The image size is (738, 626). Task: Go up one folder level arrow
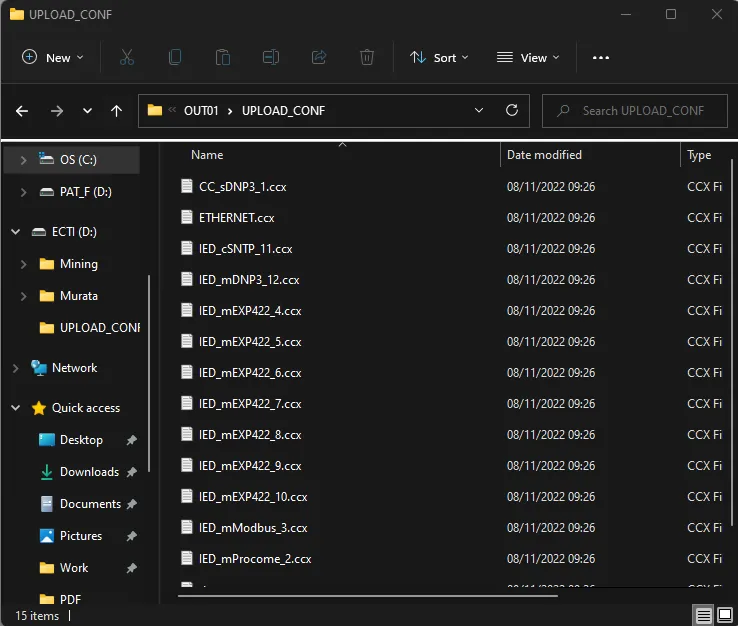tap(116, 111)
